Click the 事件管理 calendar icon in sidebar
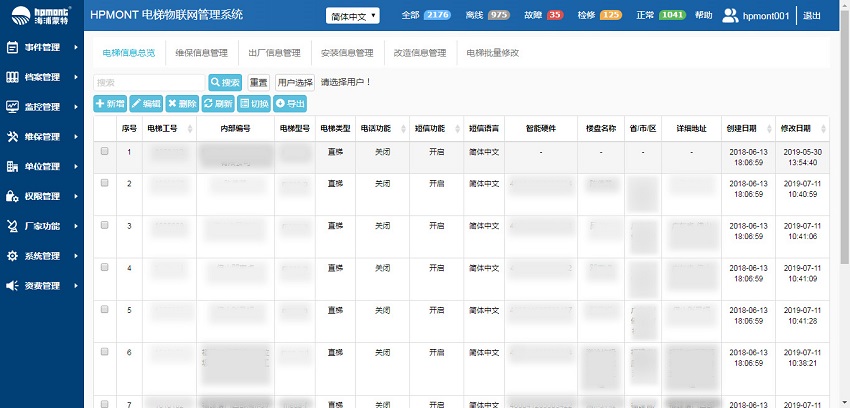Viewport: 850px width, 408px height. coord(13,47)
